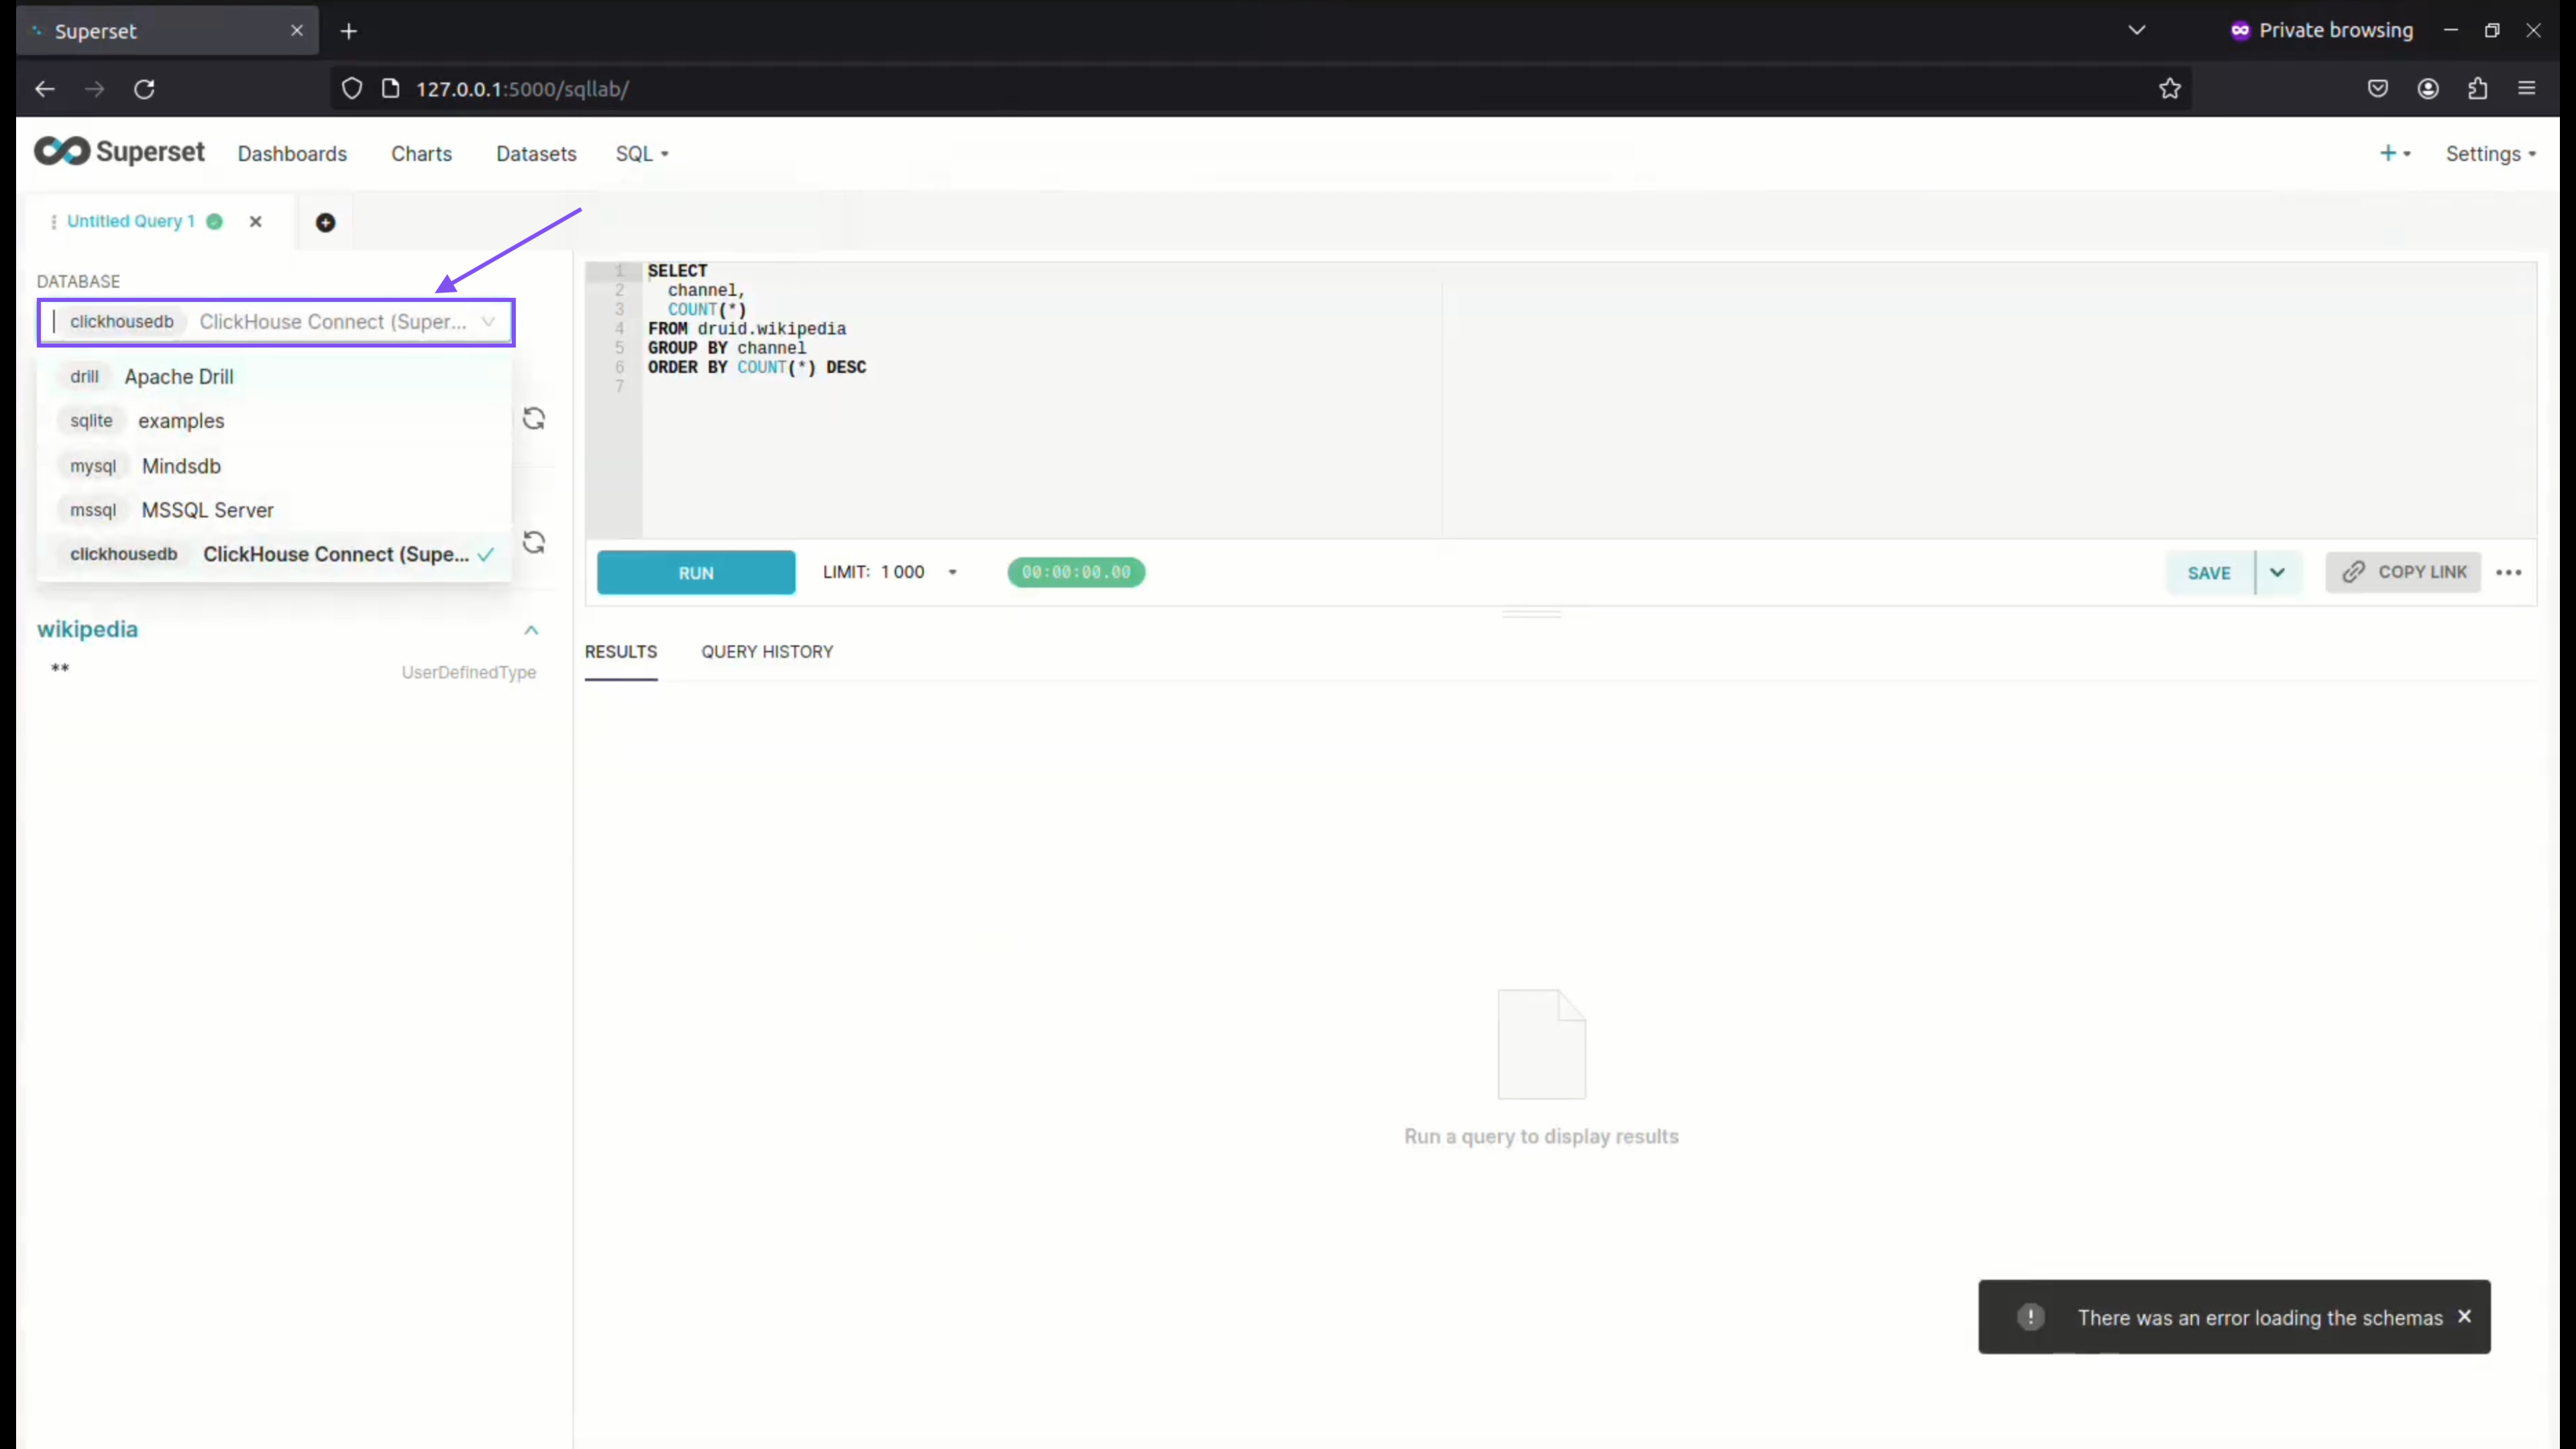Refresh the table list using the lower refresh icon
This screenshot has height=1449, width=2576.
(534, 542)
